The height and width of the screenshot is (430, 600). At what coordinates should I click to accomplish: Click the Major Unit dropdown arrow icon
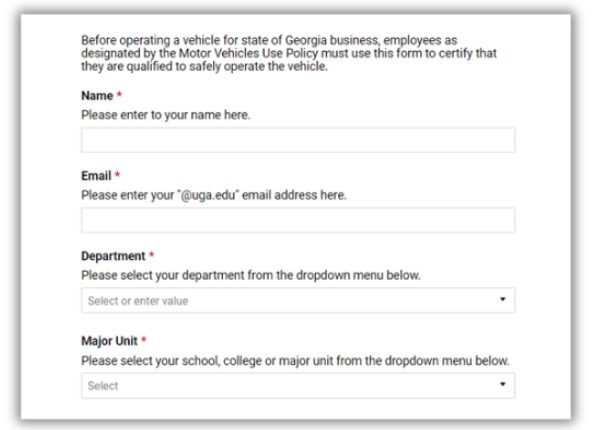point(502,384)
